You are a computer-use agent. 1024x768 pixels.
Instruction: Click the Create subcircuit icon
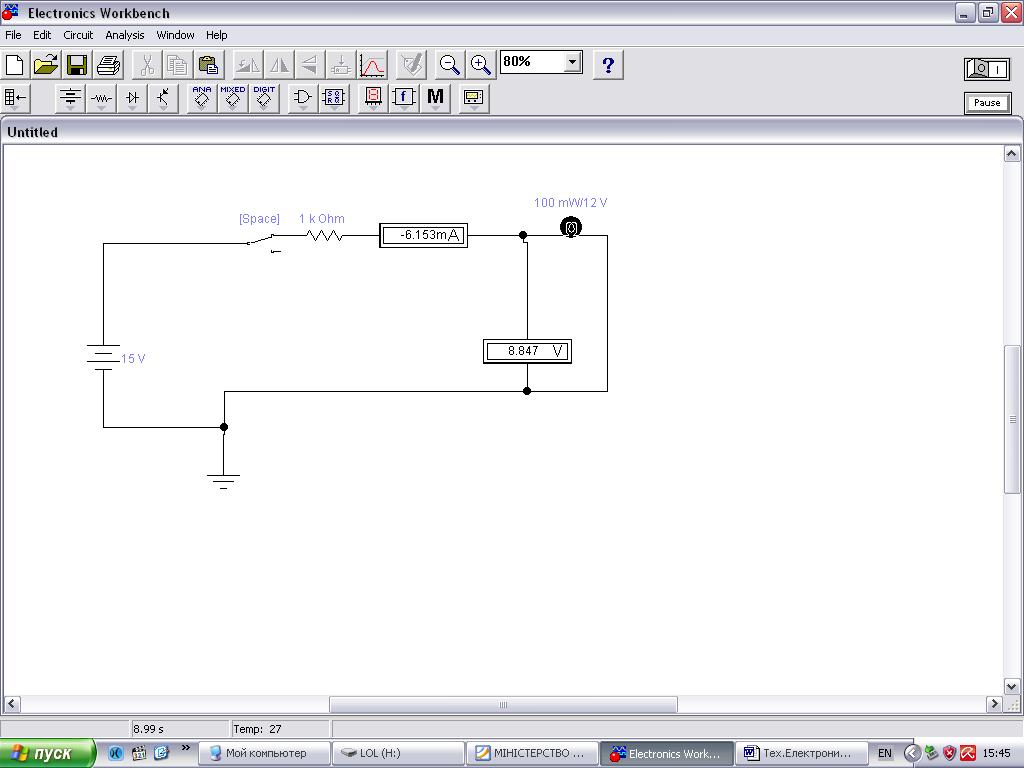[x=341, y=65]
